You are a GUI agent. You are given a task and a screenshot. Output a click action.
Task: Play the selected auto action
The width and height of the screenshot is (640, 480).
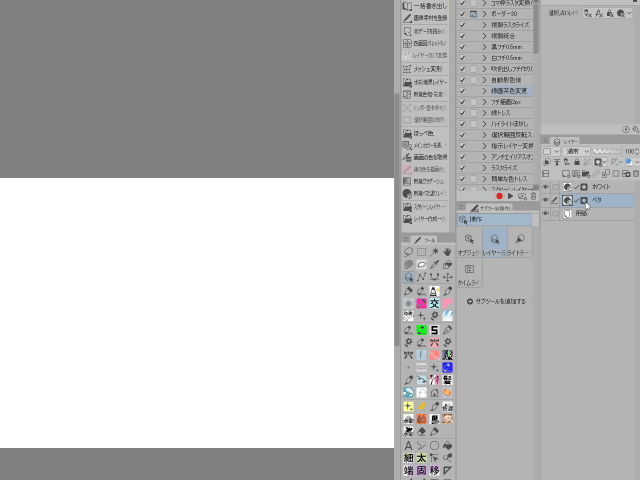point(510,196)
